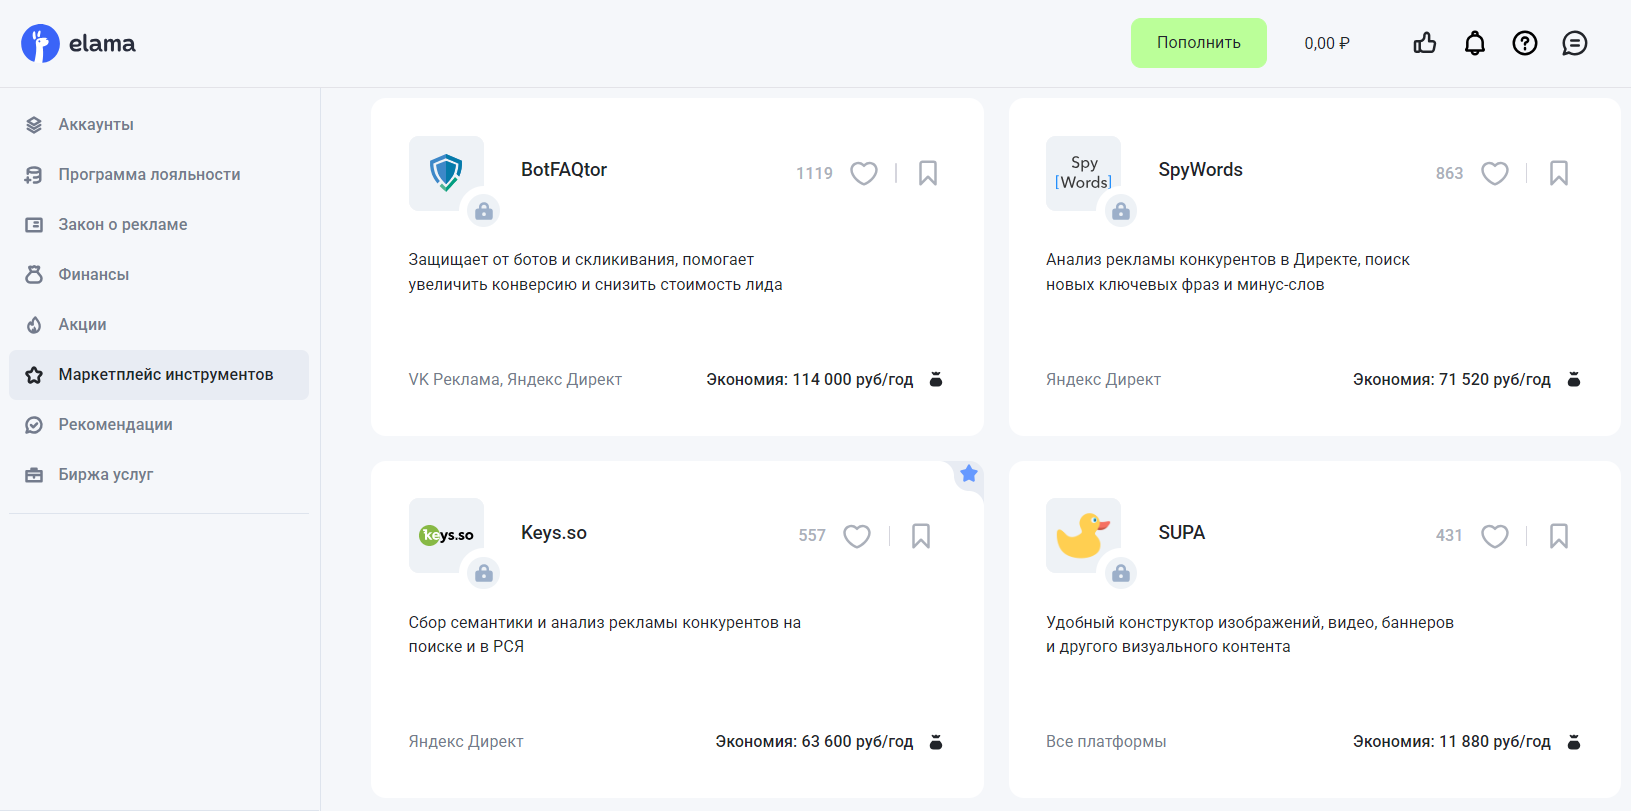Click SUPA like count 431

1449,536
